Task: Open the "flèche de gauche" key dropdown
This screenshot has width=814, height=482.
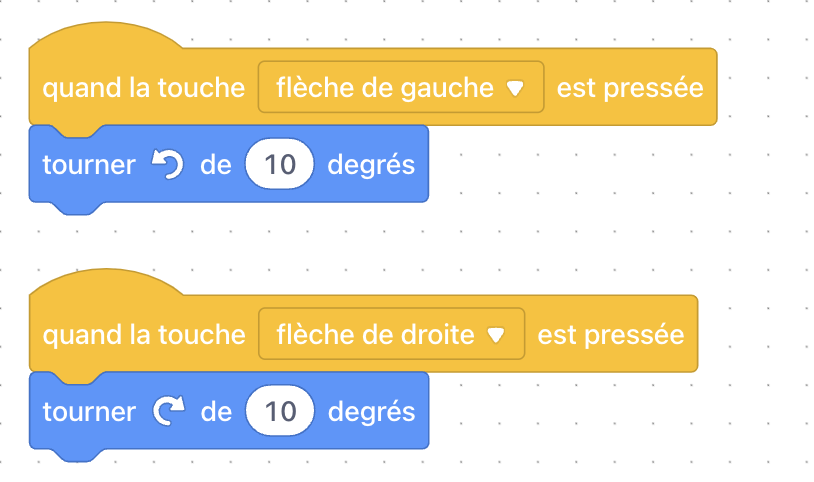Action: 401,87
